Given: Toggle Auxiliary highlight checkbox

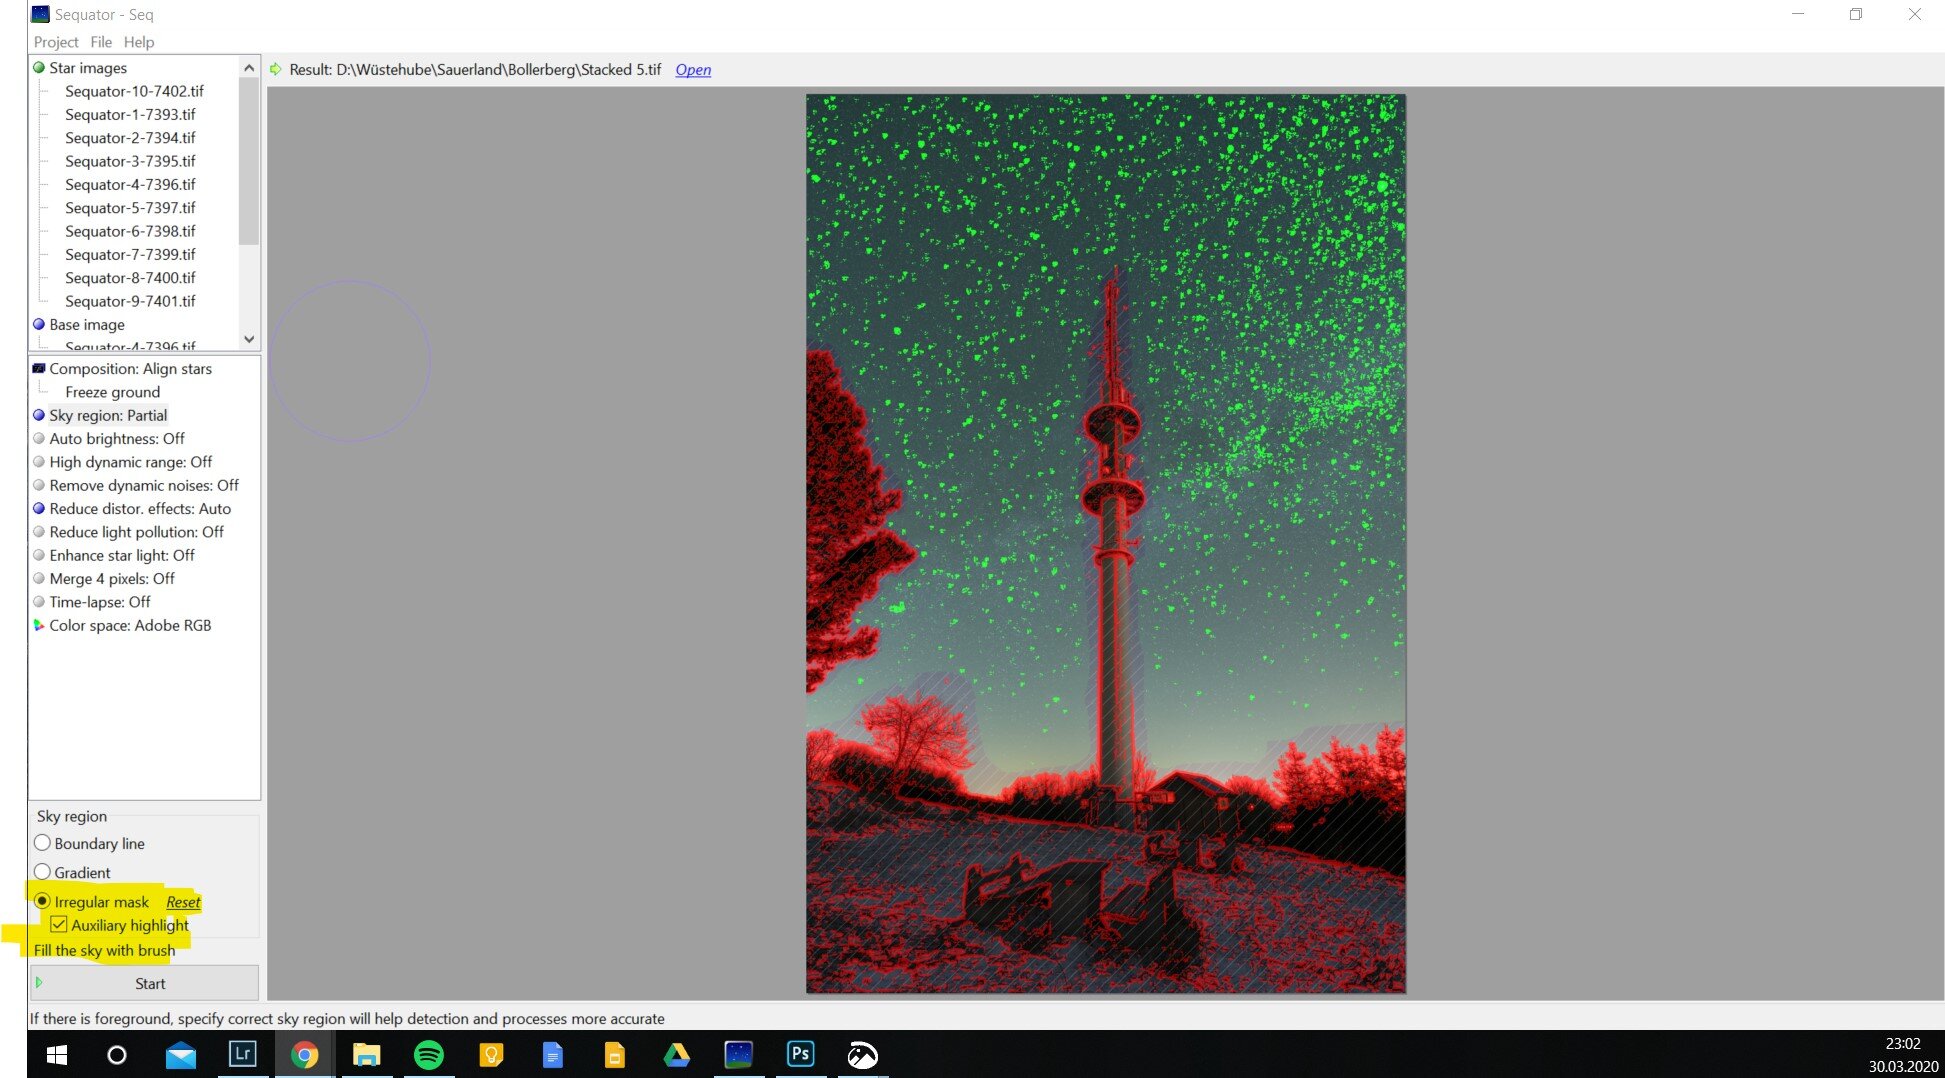Looking at the screenshot, I should pyautogui.click(x=59, y=925).
